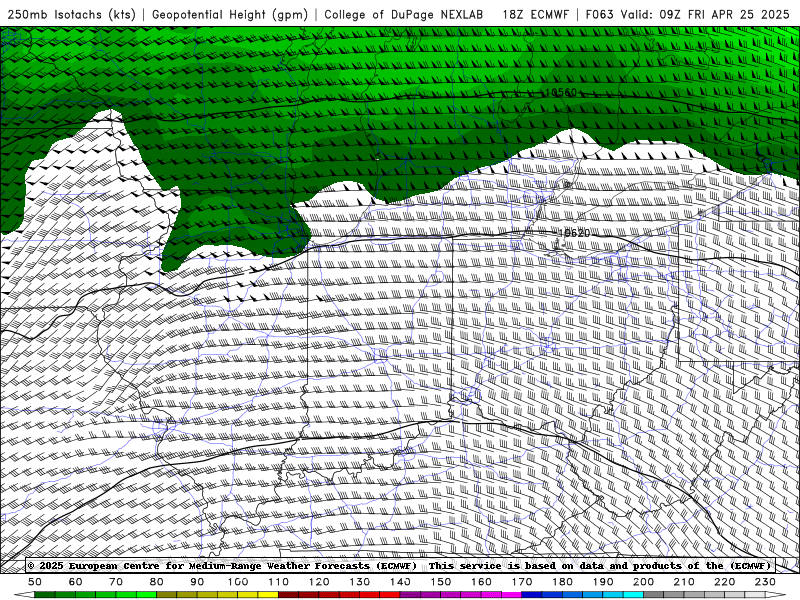Click the '250mb Isotachs (kts)' title text
The image size is (800, 600).
click(71, 14)
